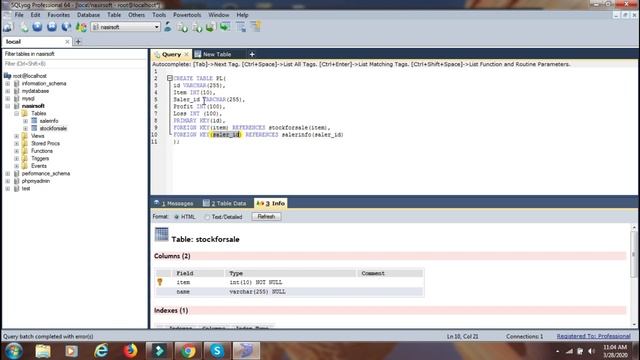Expand the phpmyadmin database node
The image size is (640, 360).
pyautogui.click(x=8, y=181)
